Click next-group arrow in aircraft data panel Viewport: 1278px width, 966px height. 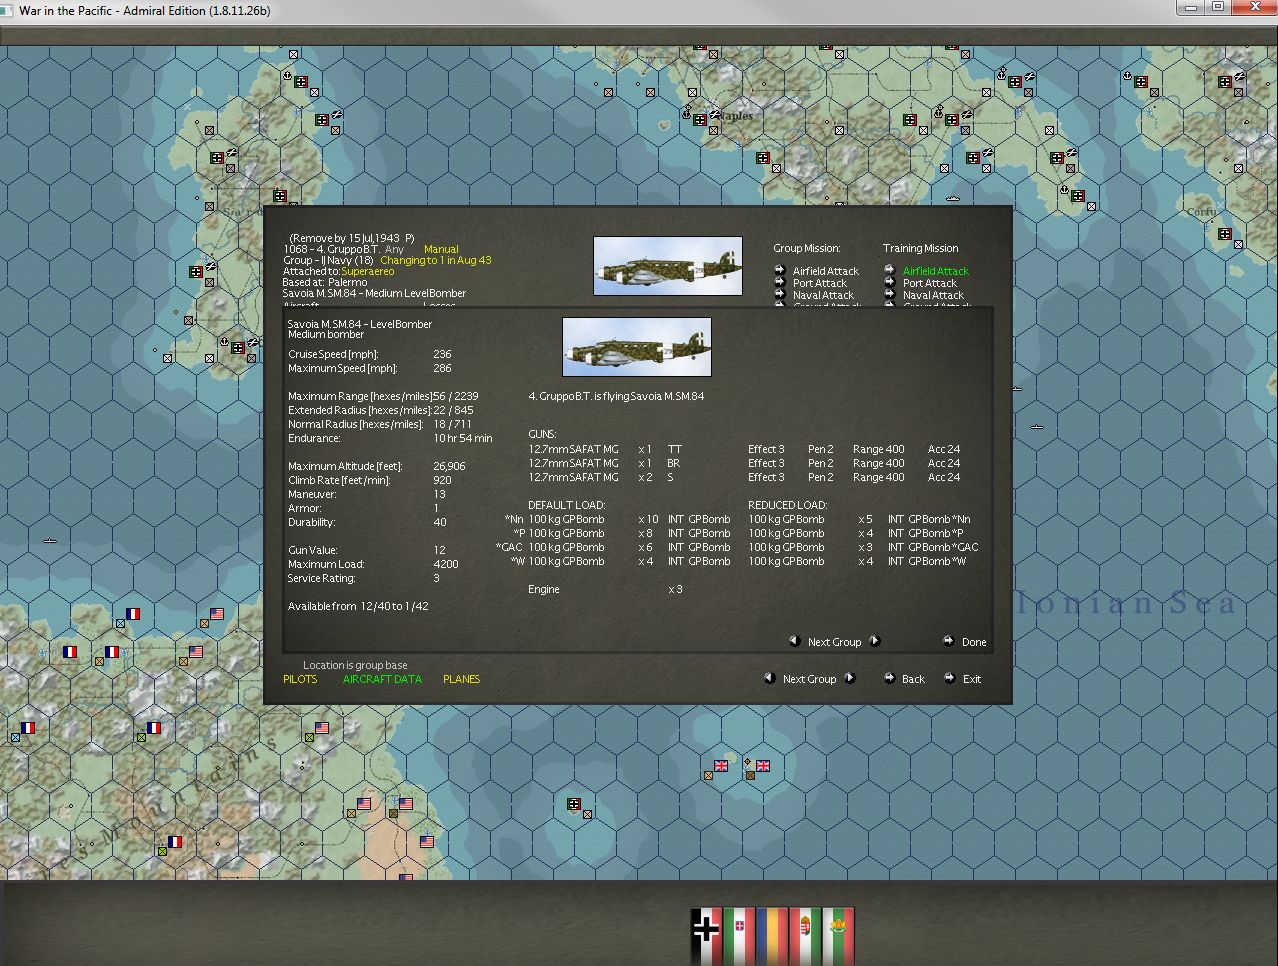pyautogui.click(x=874, y=641)
